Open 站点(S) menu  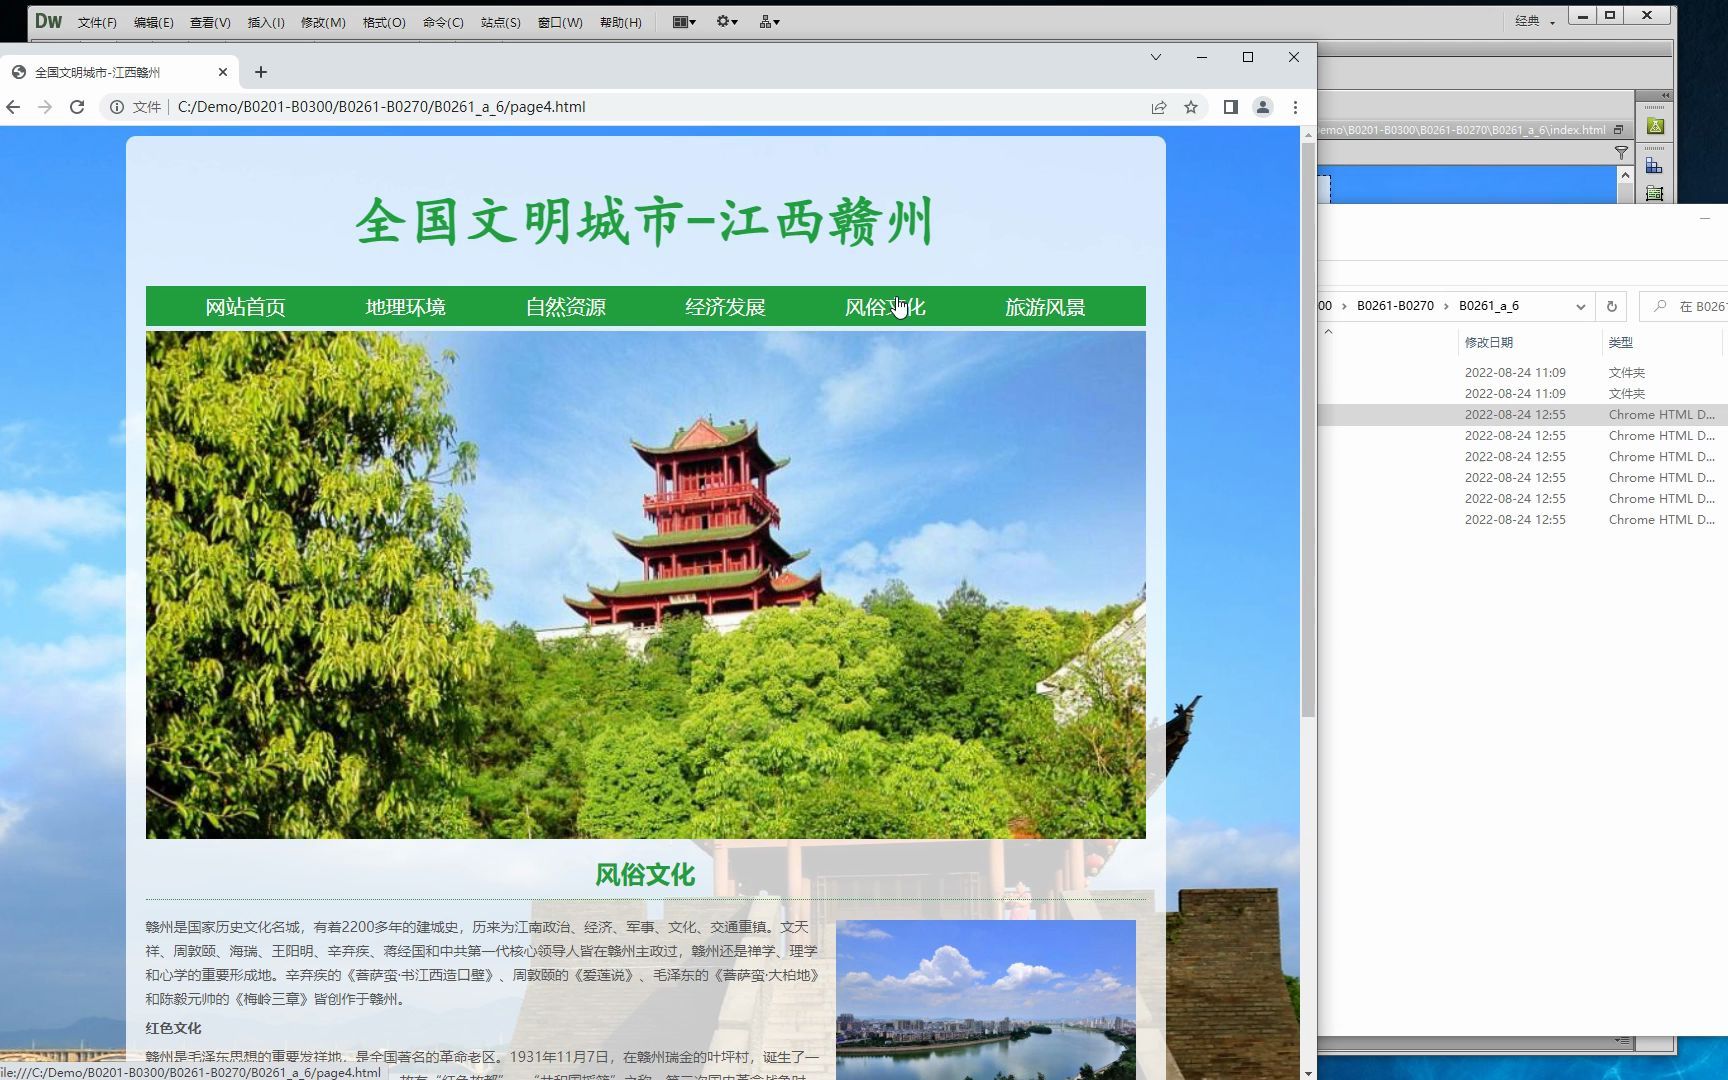(500, 22)
